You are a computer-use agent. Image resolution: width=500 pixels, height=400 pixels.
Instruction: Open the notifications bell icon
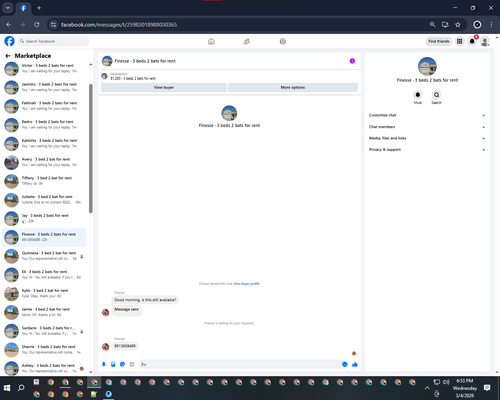tap(472, 41)
